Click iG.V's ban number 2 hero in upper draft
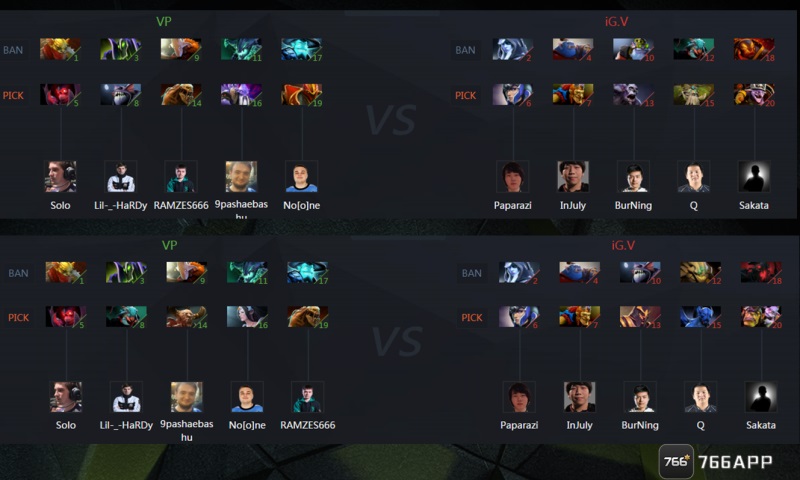Image resolution: width=800 pixels, height=480 pixels. coord(512,49)
